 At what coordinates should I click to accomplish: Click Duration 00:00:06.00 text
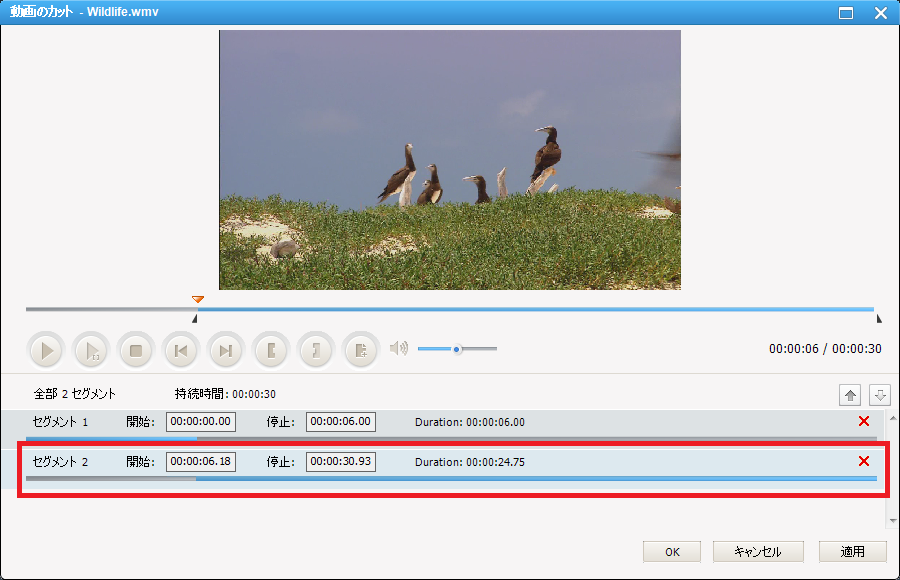coord(470,422)
